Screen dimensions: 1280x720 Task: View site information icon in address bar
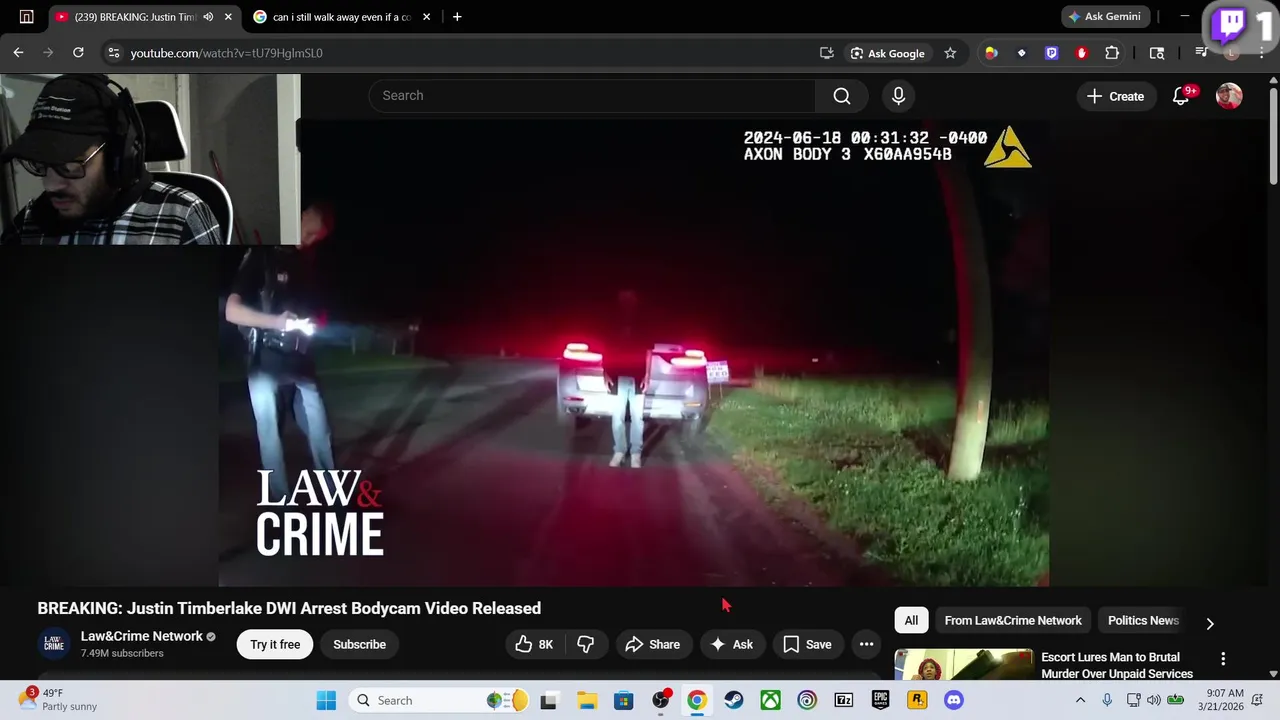coord(113,53)
